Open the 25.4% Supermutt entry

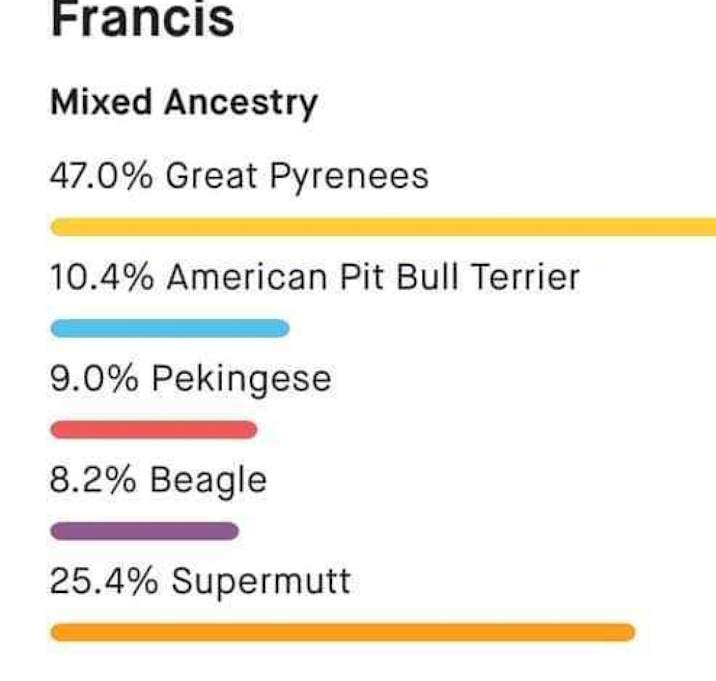pos(200,581)
